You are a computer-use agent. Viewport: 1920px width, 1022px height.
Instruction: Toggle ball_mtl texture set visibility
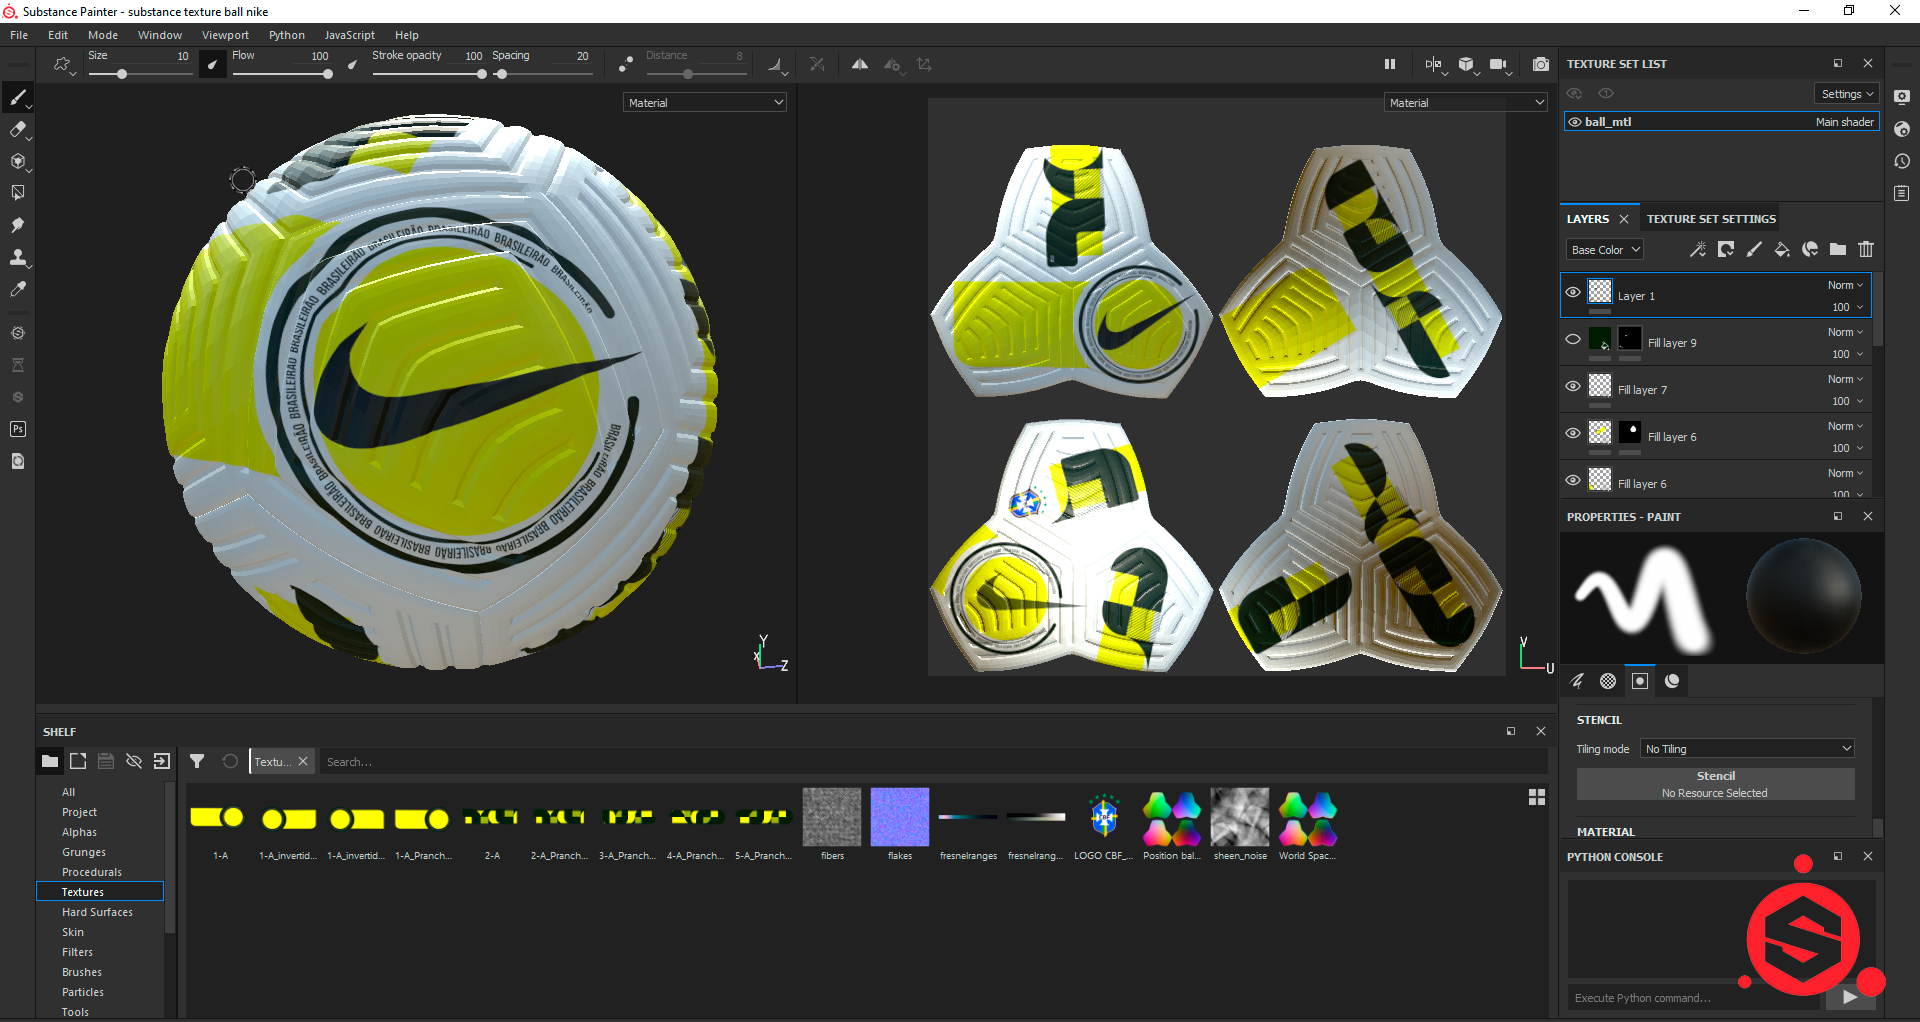[1575, 122]
